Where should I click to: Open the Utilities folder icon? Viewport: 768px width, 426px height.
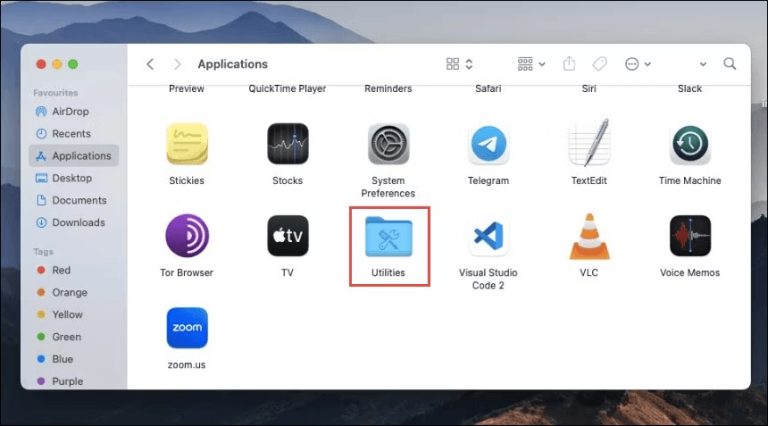[x=388, y=237]
